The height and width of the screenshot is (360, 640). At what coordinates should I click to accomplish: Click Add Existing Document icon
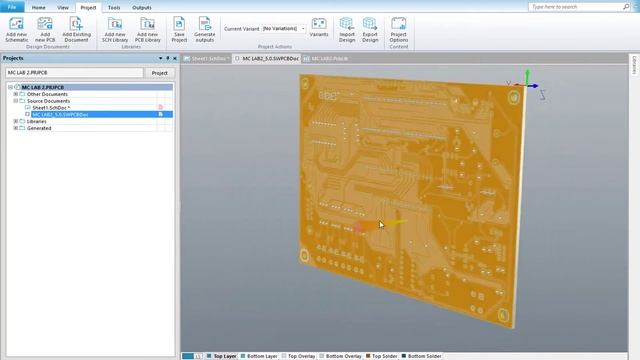click(76, 24)
